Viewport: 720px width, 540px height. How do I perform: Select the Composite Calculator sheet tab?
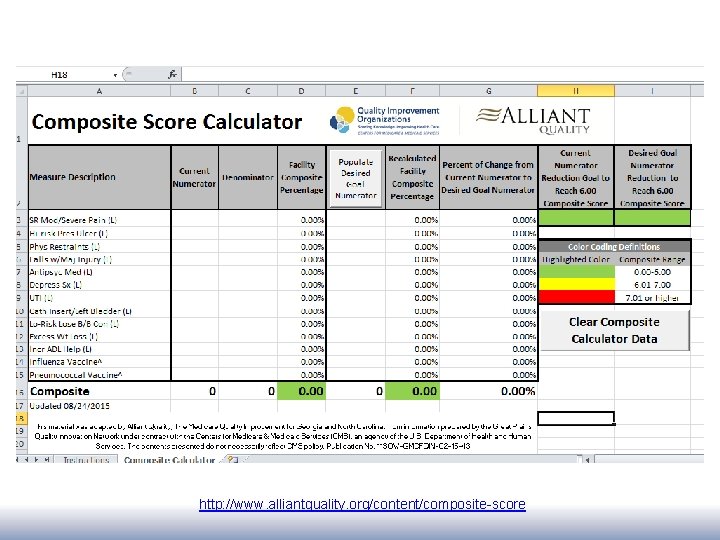tap(169, 460)
